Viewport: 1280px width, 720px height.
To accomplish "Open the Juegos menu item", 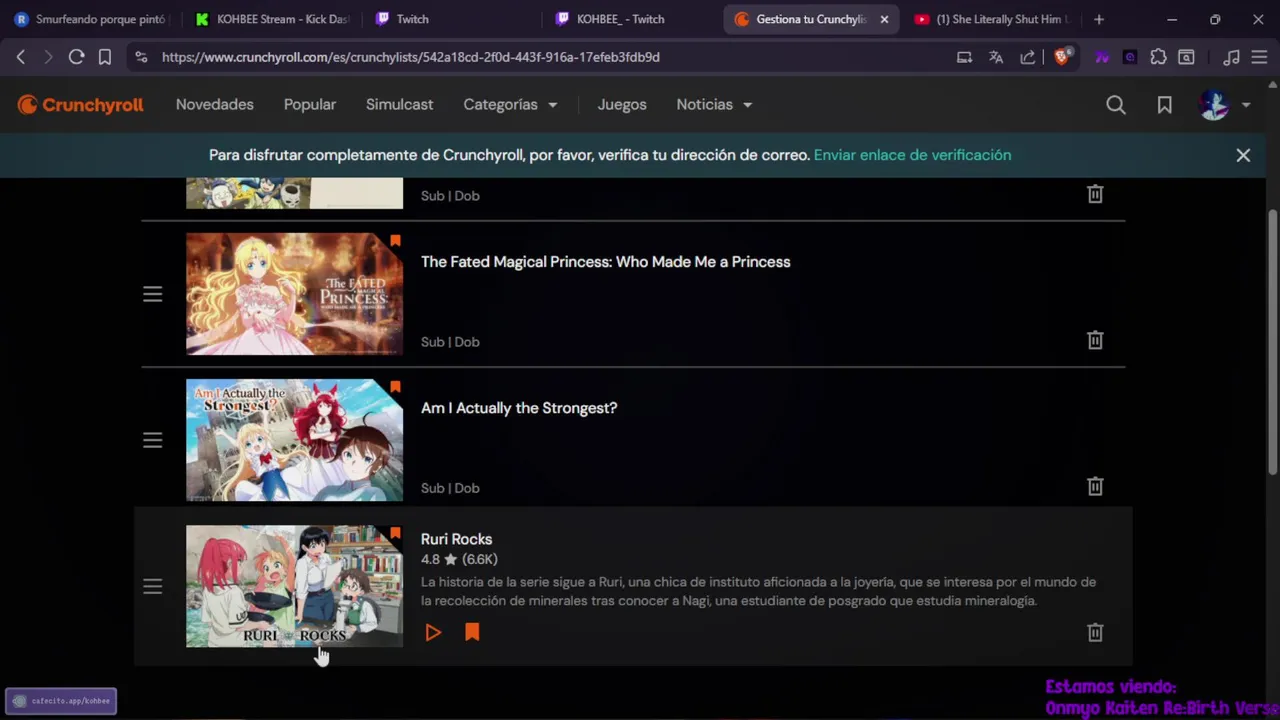I will pyautogui.click(x=622, y=105).
